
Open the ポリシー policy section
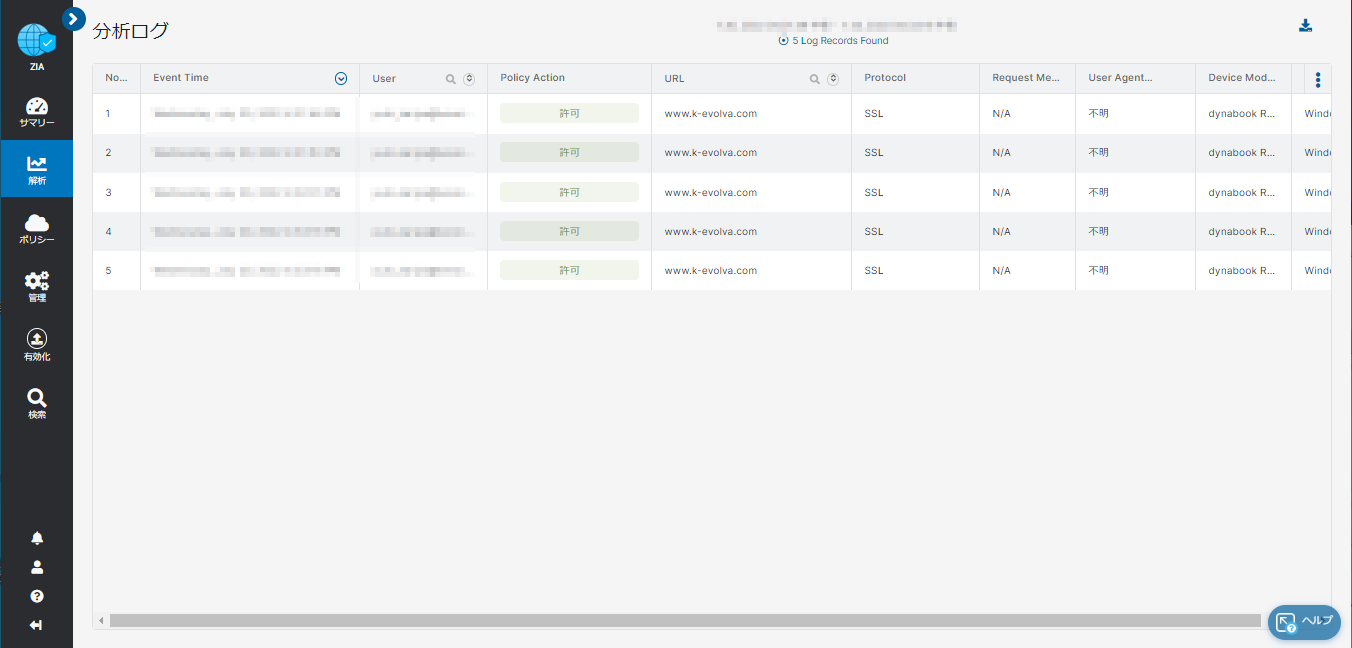pyautogui.click(x=37, y=229)
